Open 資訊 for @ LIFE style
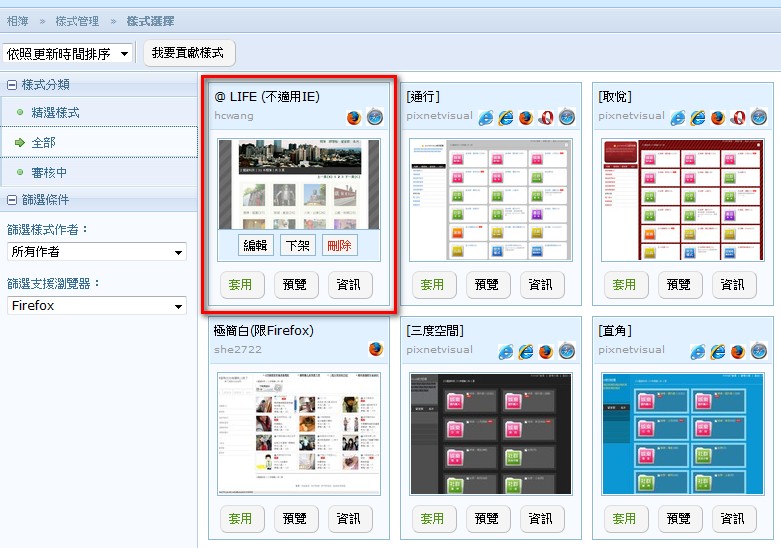This screenshot has height=548, width=781. (350, 285)
